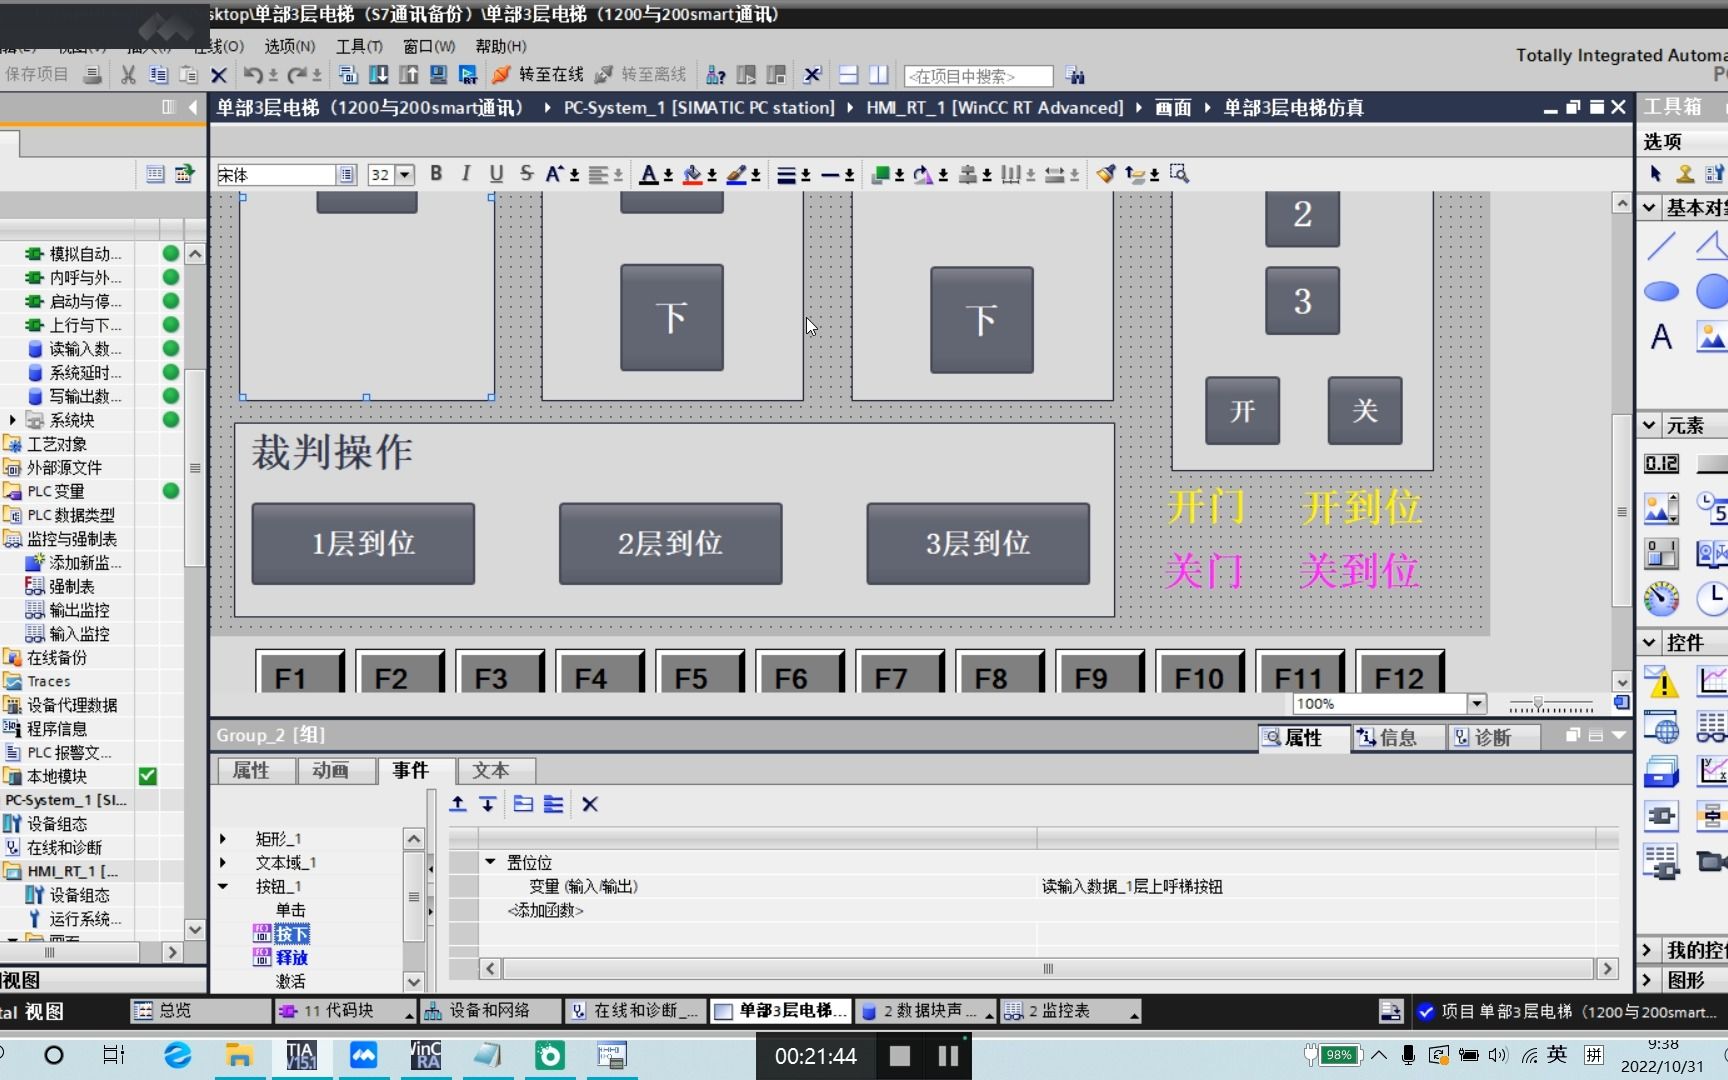Viewport: 1728px width, 1080px height.
Task: Select the Switch element in toolbox
Action: 1661,553
